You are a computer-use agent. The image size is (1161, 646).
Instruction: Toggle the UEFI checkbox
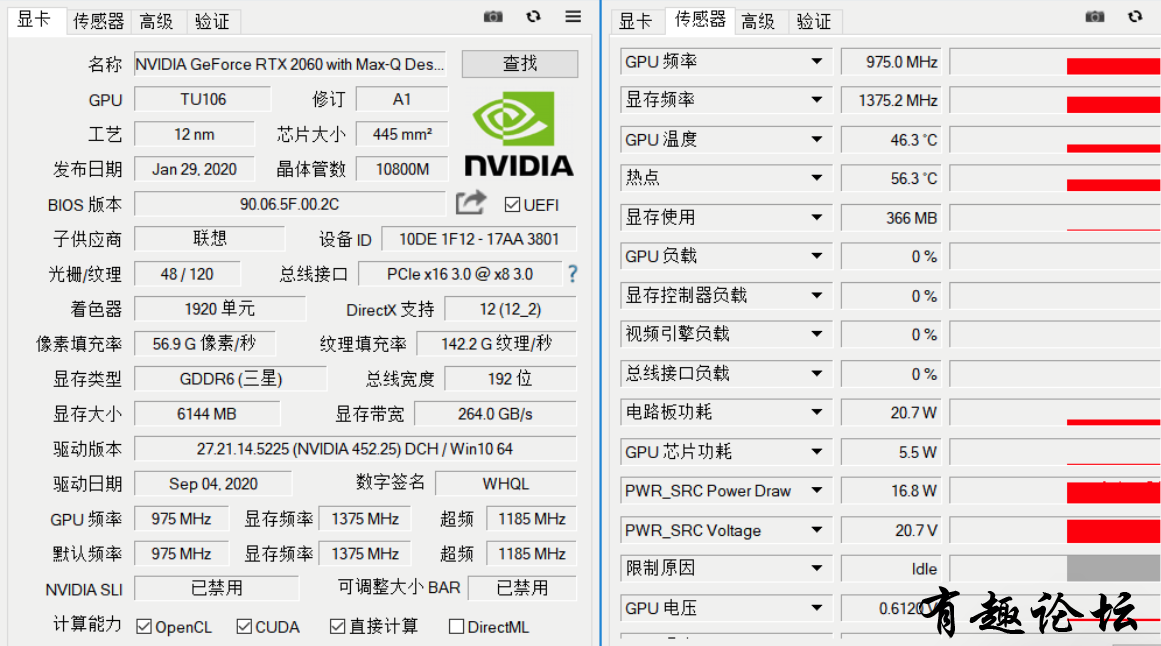point(512,204)
